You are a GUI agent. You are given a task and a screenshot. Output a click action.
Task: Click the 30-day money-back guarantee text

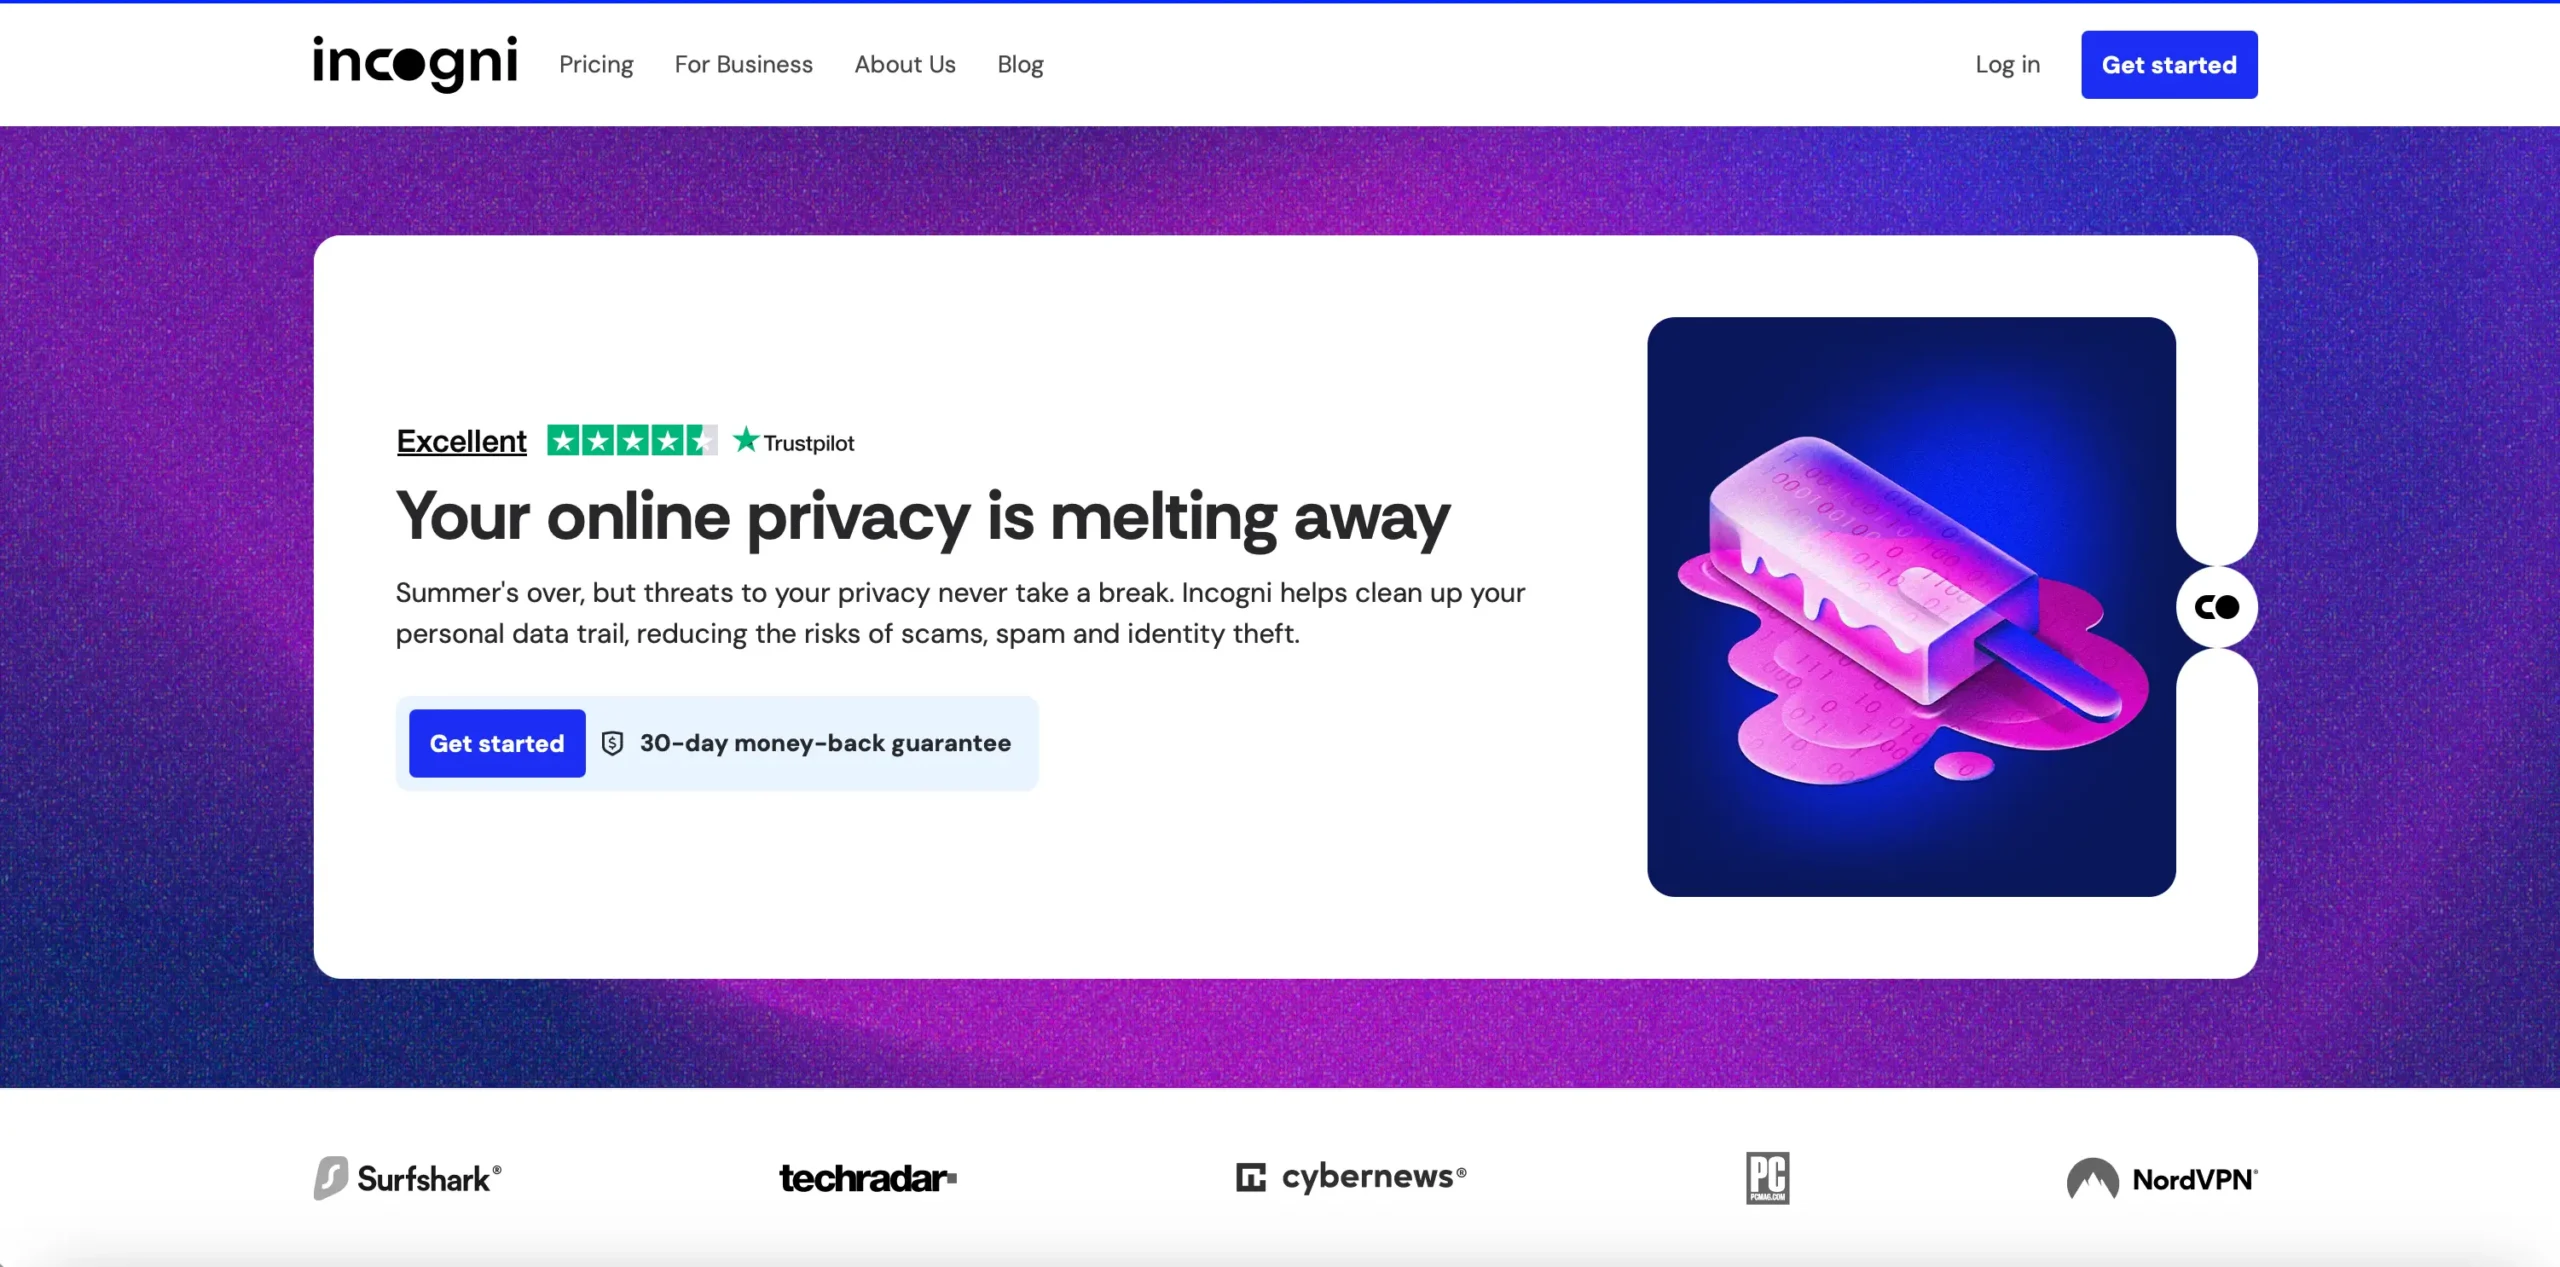[x=825, y=743]
